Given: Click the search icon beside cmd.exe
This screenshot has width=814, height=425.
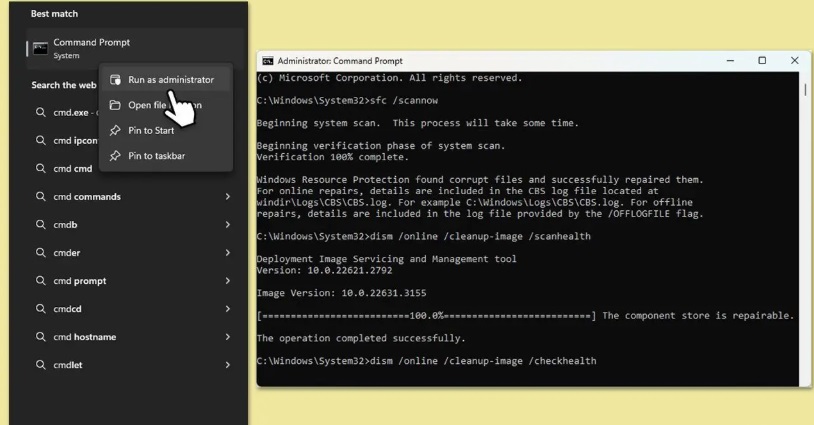Looking at the screenshot, I should 40,112.
